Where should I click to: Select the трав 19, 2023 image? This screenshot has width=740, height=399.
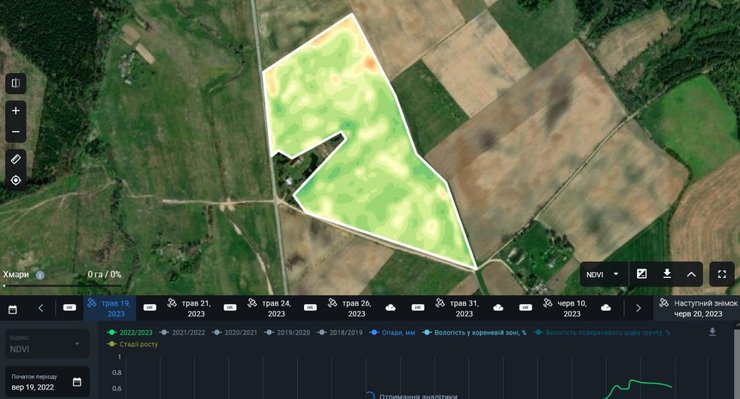(x=110, y=308)
